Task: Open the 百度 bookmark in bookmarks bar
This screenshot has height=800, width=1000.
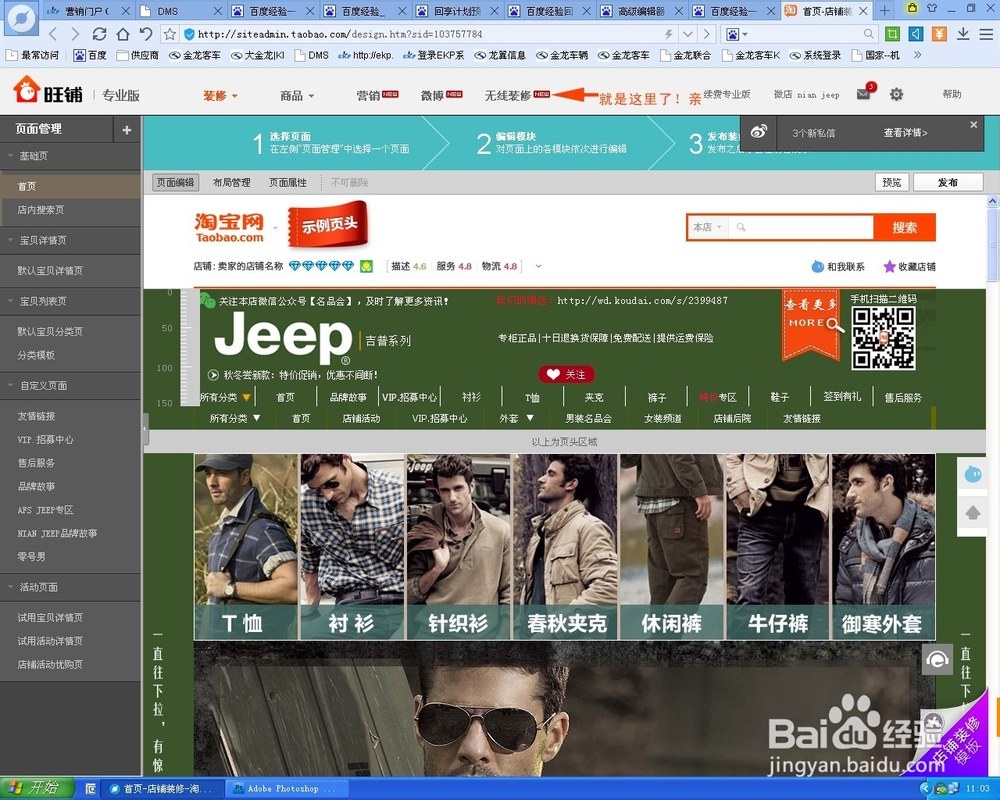Action: 90,56
